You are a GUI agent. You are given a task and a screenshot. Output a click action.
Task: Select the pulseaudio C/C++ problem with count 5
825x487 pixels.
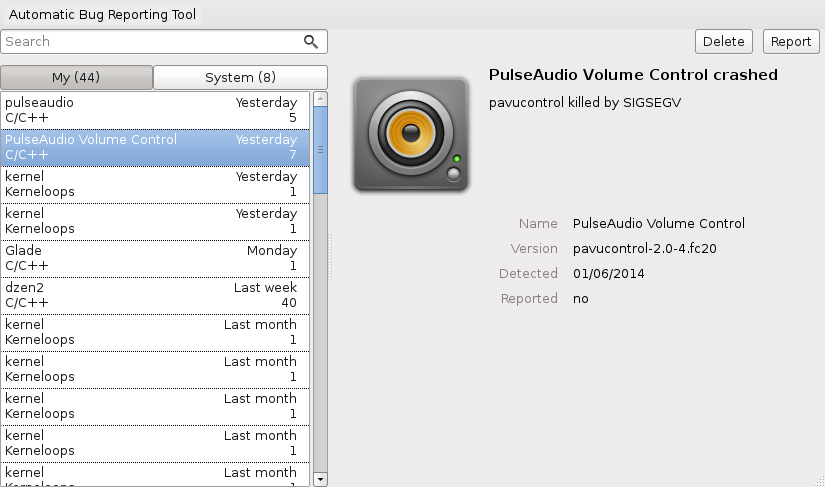tap(155, 110)
